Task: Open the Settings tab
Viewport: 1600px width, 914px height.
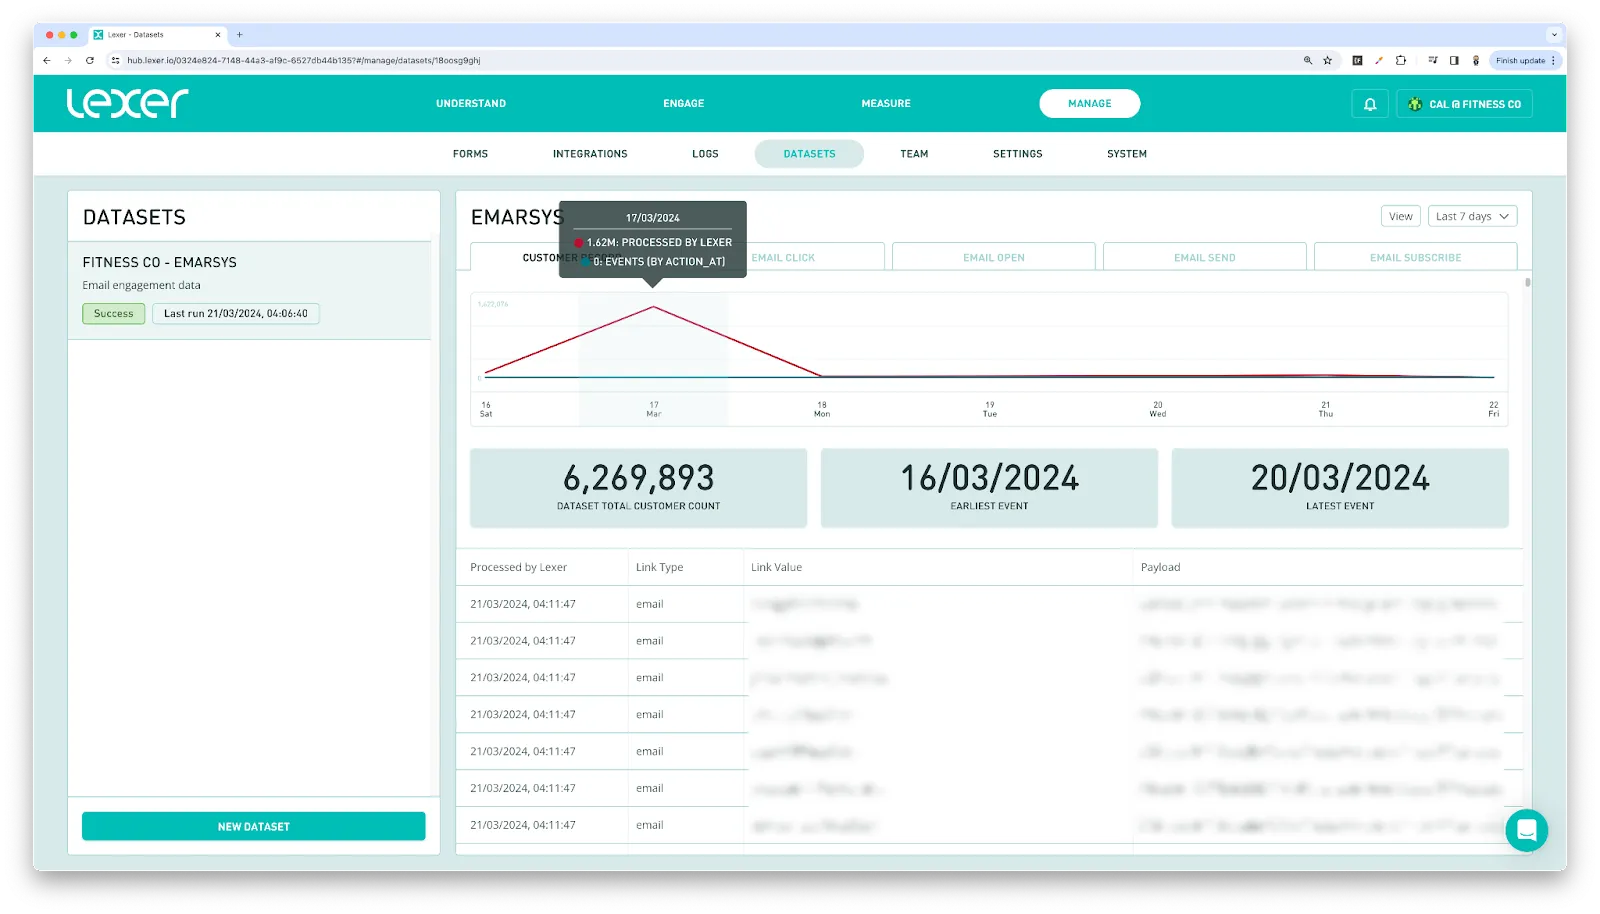Action: [1017, 154]
